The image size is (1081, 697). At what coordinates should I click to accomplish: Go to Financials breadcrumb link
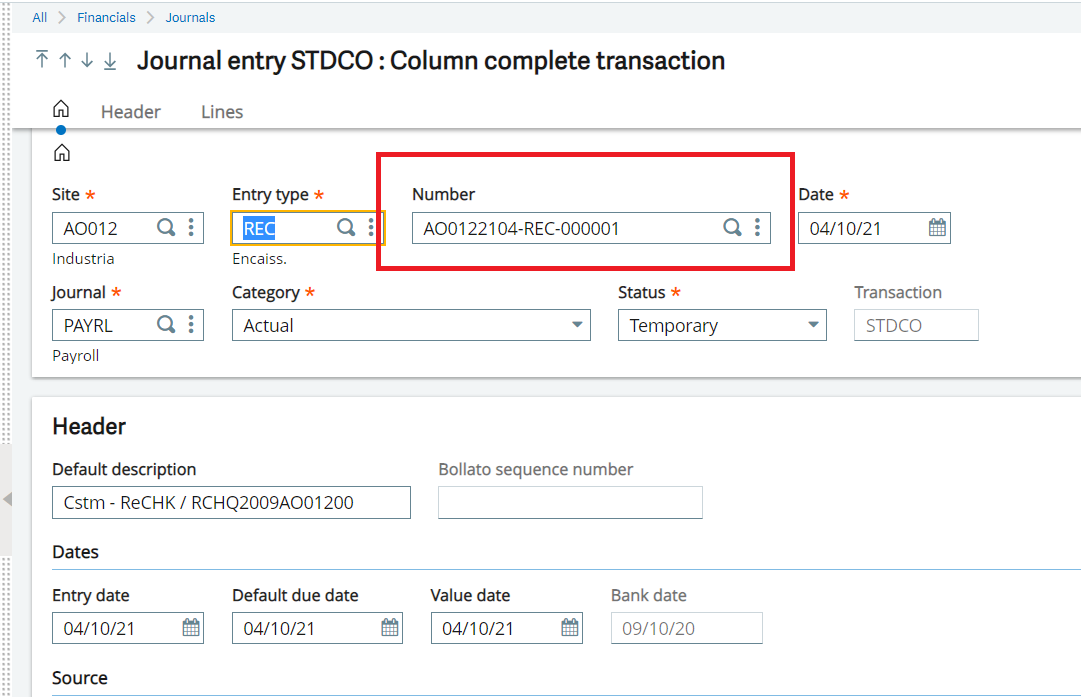[106, 17]
